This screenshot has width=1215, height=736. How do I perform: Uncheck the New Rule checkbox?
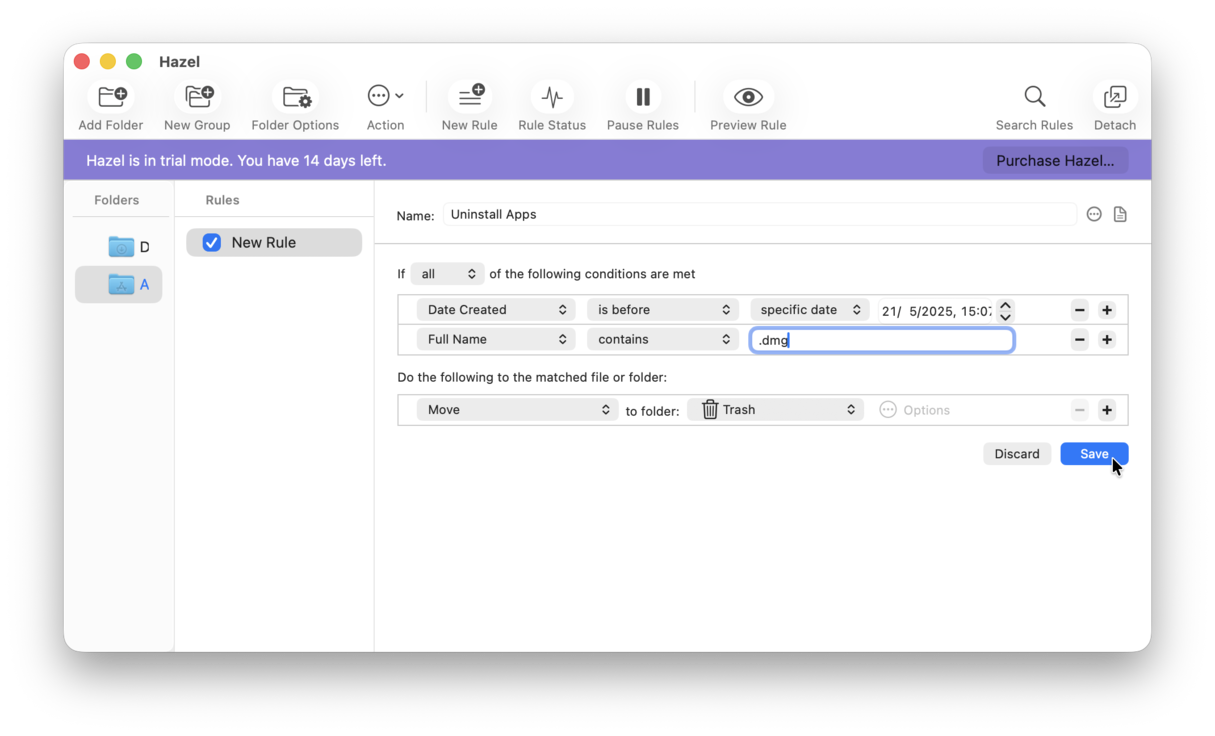point(212,242)
